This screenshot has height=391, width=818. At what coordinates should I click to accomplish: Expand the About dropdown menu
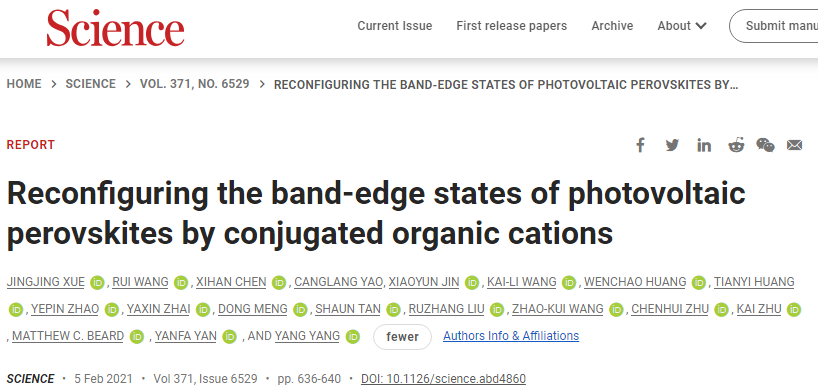682,26
